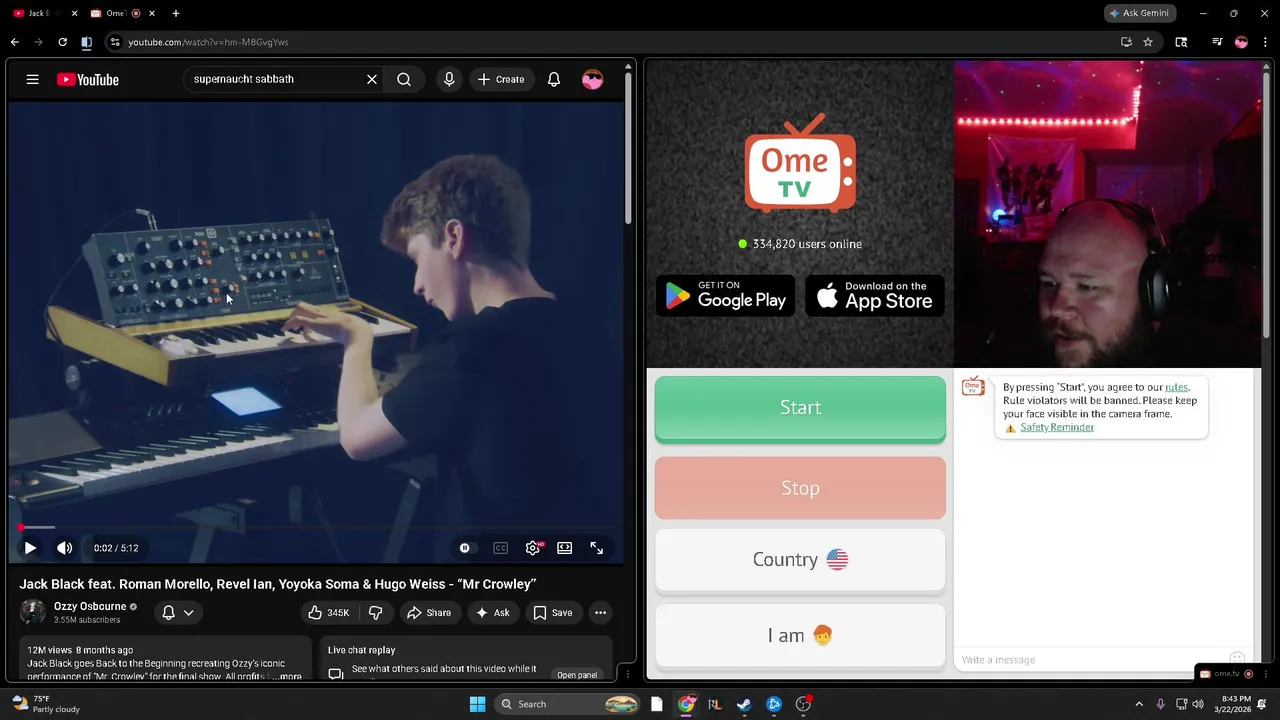Screen dimensions: 1280x720
Task: Dislike the Mr Crowley video
Action: (376, 613)
